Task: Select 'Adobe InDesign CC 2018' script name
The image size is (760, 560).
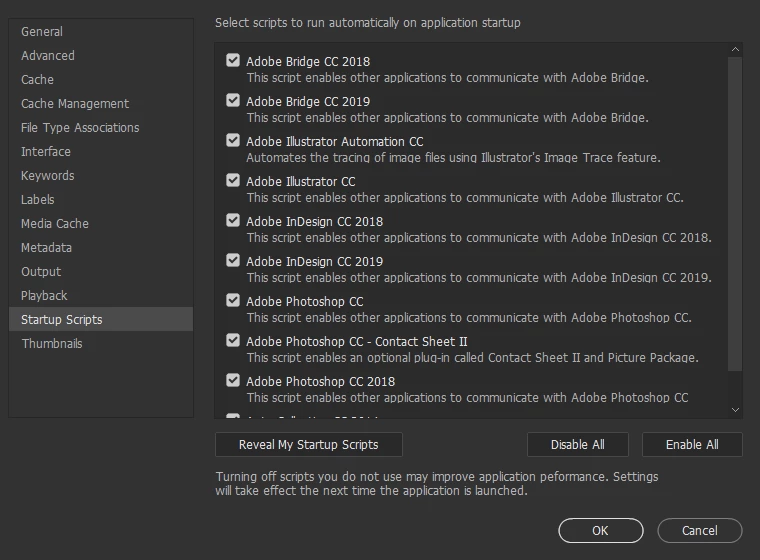Action: [x=315, y=222]
